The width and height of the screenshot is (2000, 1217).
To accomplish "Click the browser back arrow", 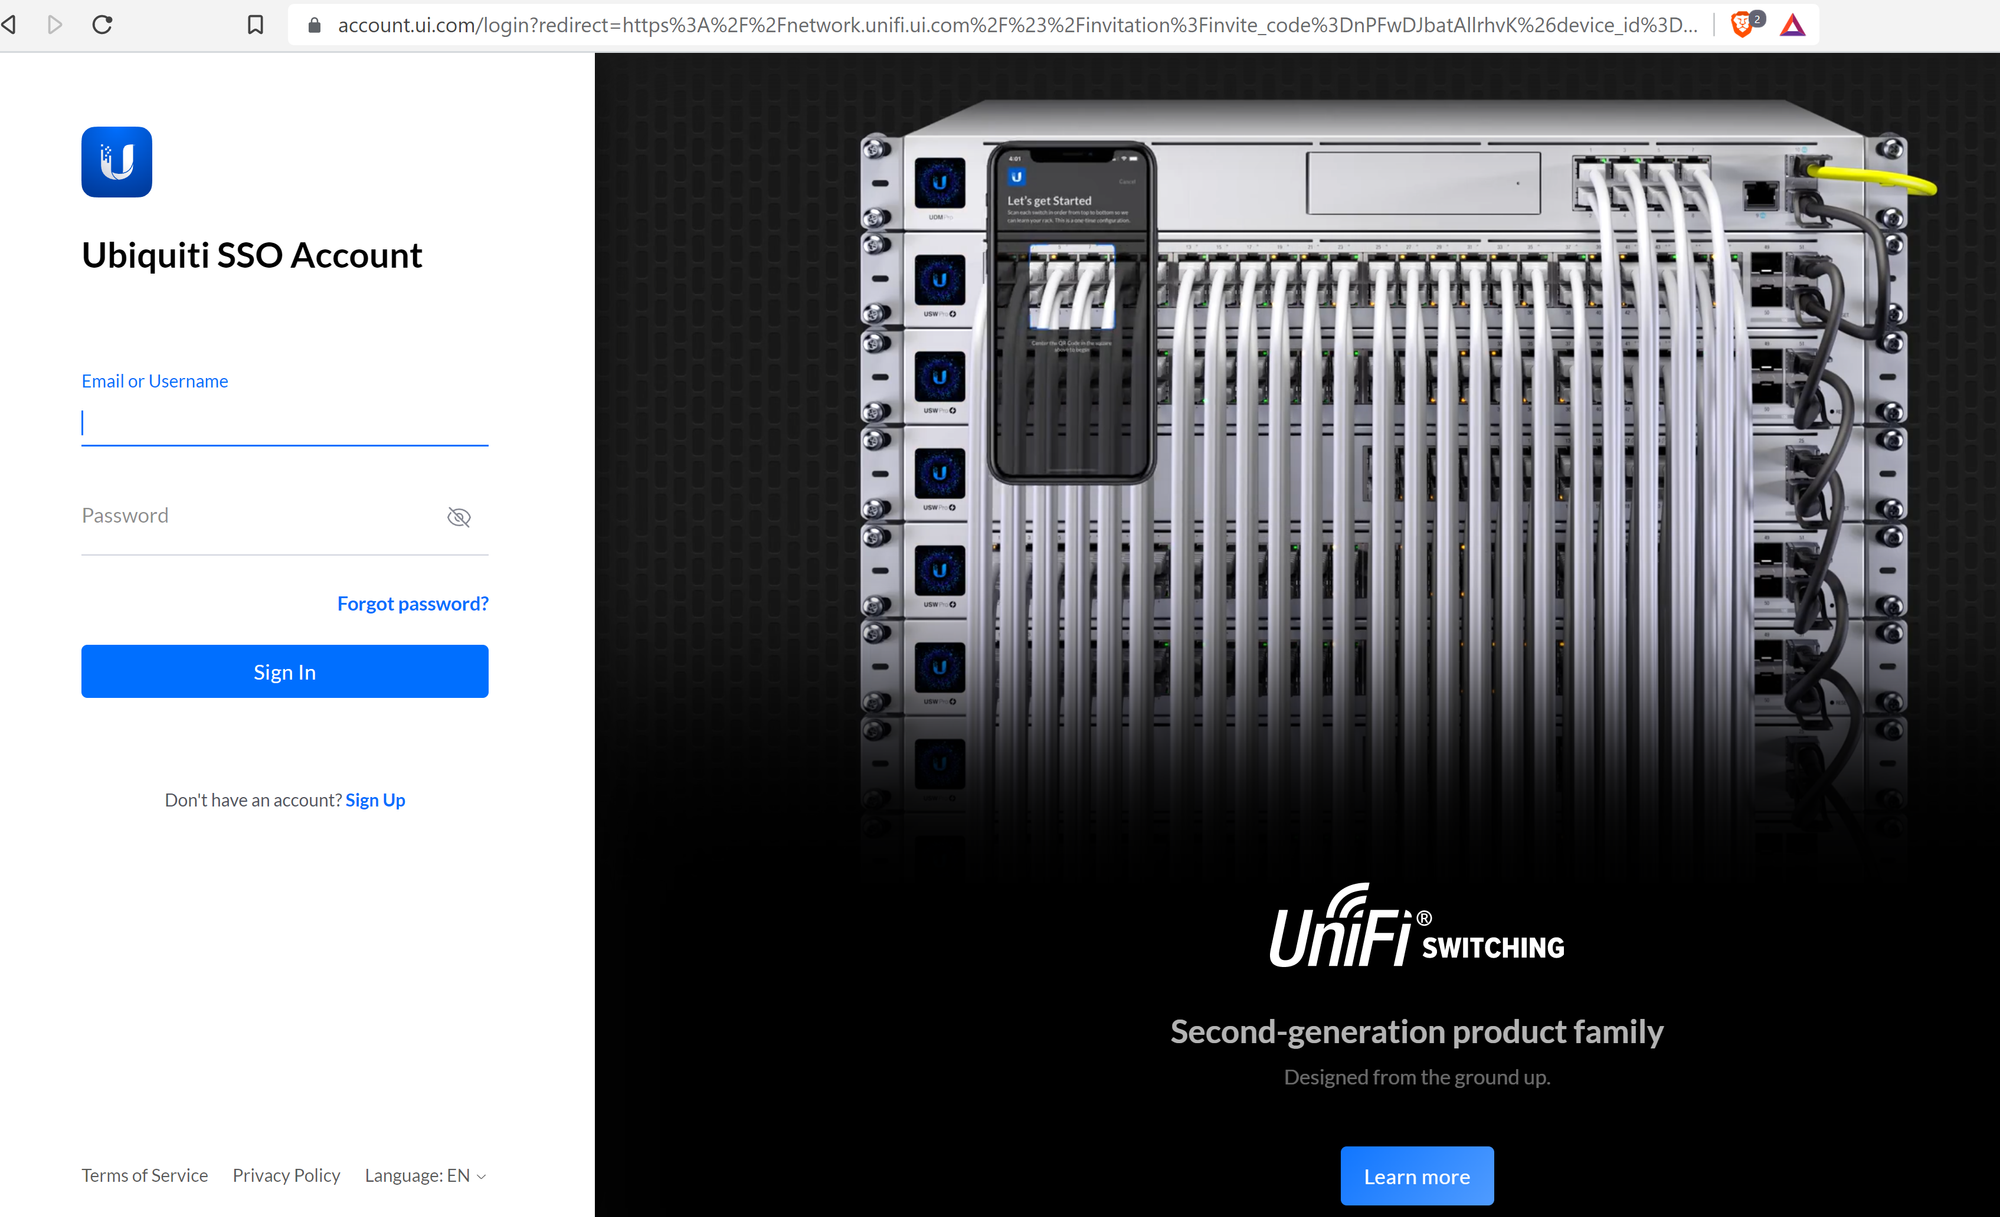I will point(9,24).
